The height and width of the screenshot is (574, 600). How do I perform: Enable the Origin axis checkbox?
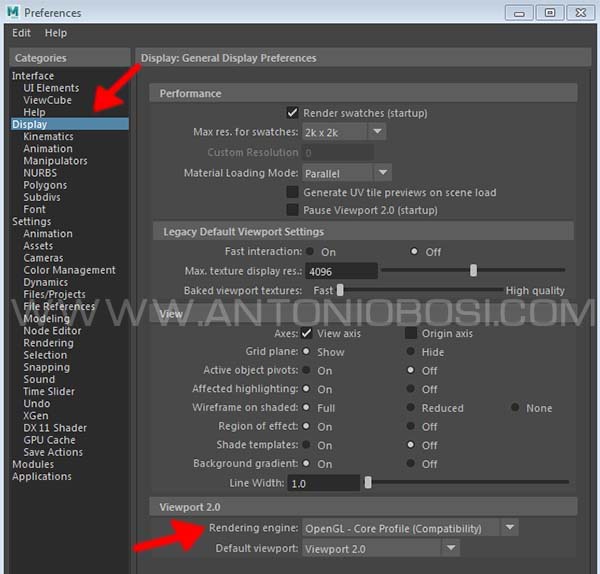pyautogui.click(x=411, y=333)
